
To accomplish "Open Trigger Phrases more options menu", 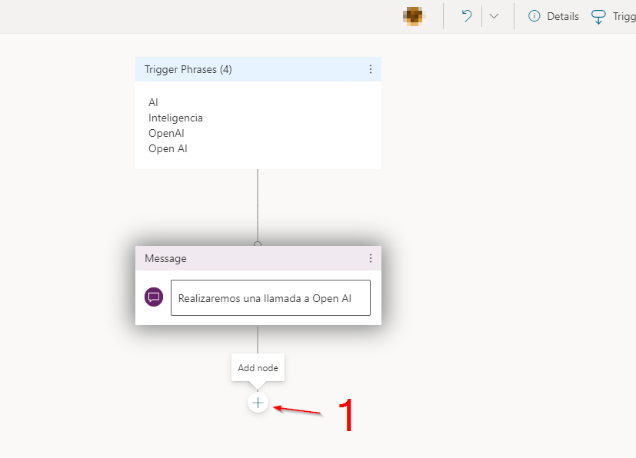I will pyautogui.click(x=370, y=69).
